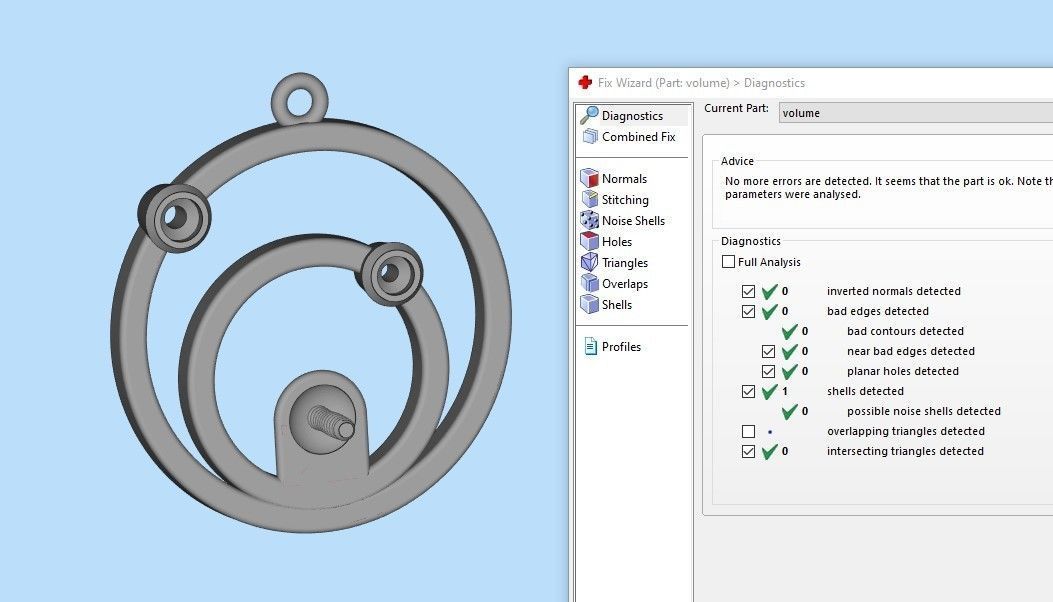This screenshot has height=602, width=1053.
Task: Go to the Noise Shells section label
Action: (633, 220)
